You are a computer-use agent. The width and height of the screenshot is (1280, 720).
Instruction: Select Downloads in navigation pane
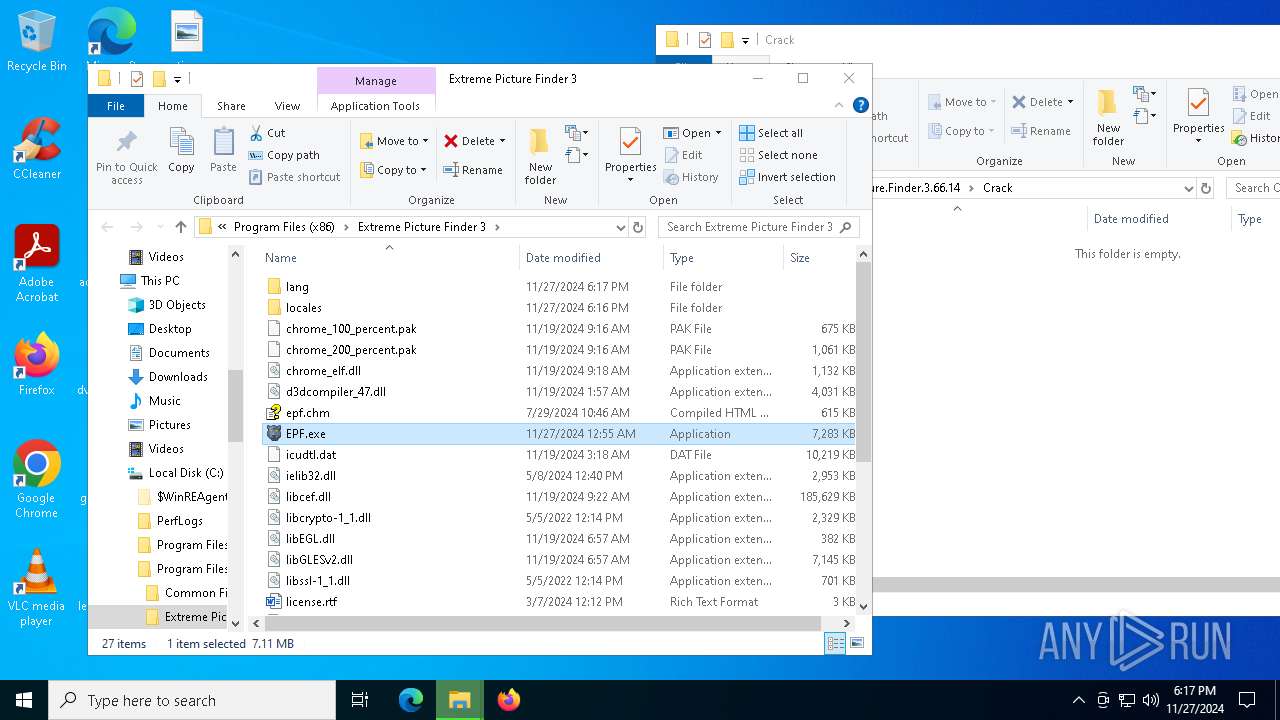178,377
